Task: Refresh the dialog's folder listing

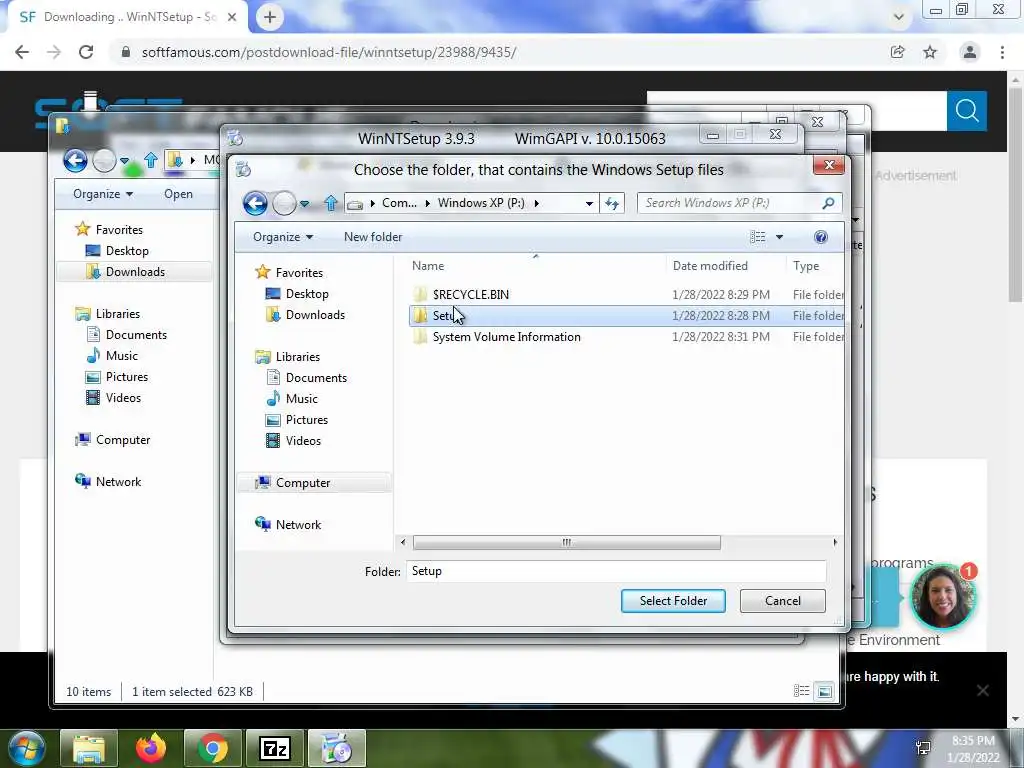Action: coord(612,203)
